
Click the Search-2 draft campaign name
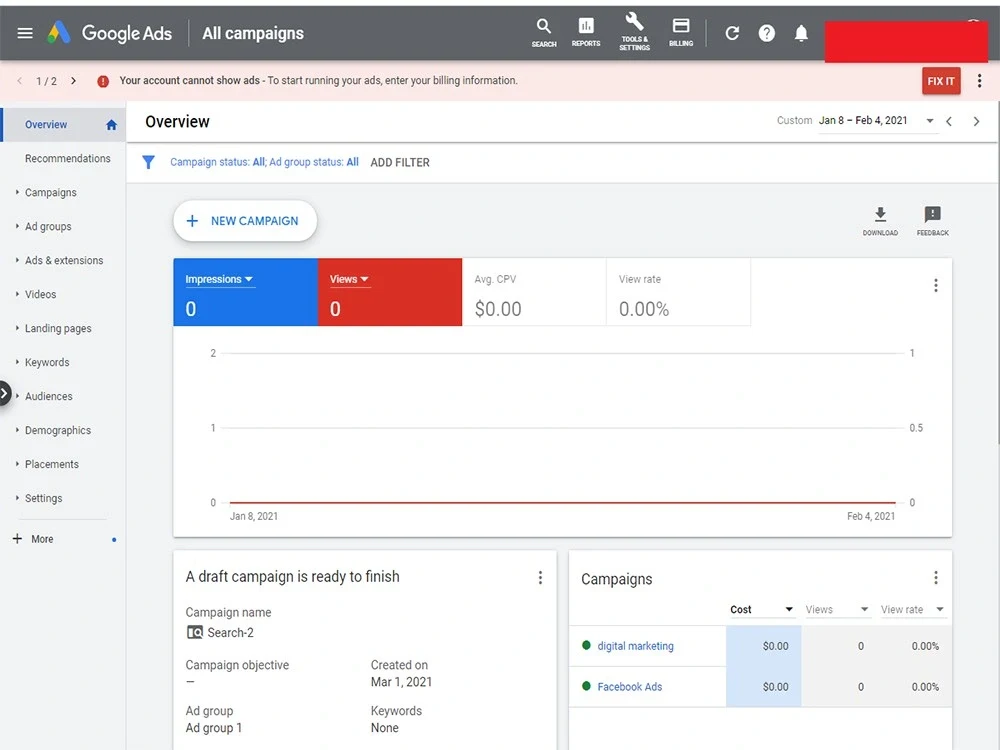point(230,633)
